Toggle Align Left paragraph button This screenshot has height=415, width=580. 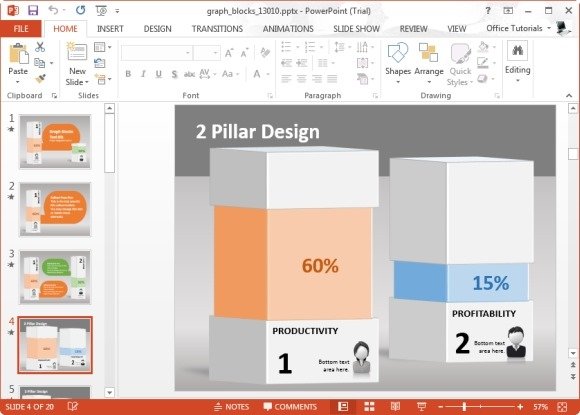tap(286, 79)
